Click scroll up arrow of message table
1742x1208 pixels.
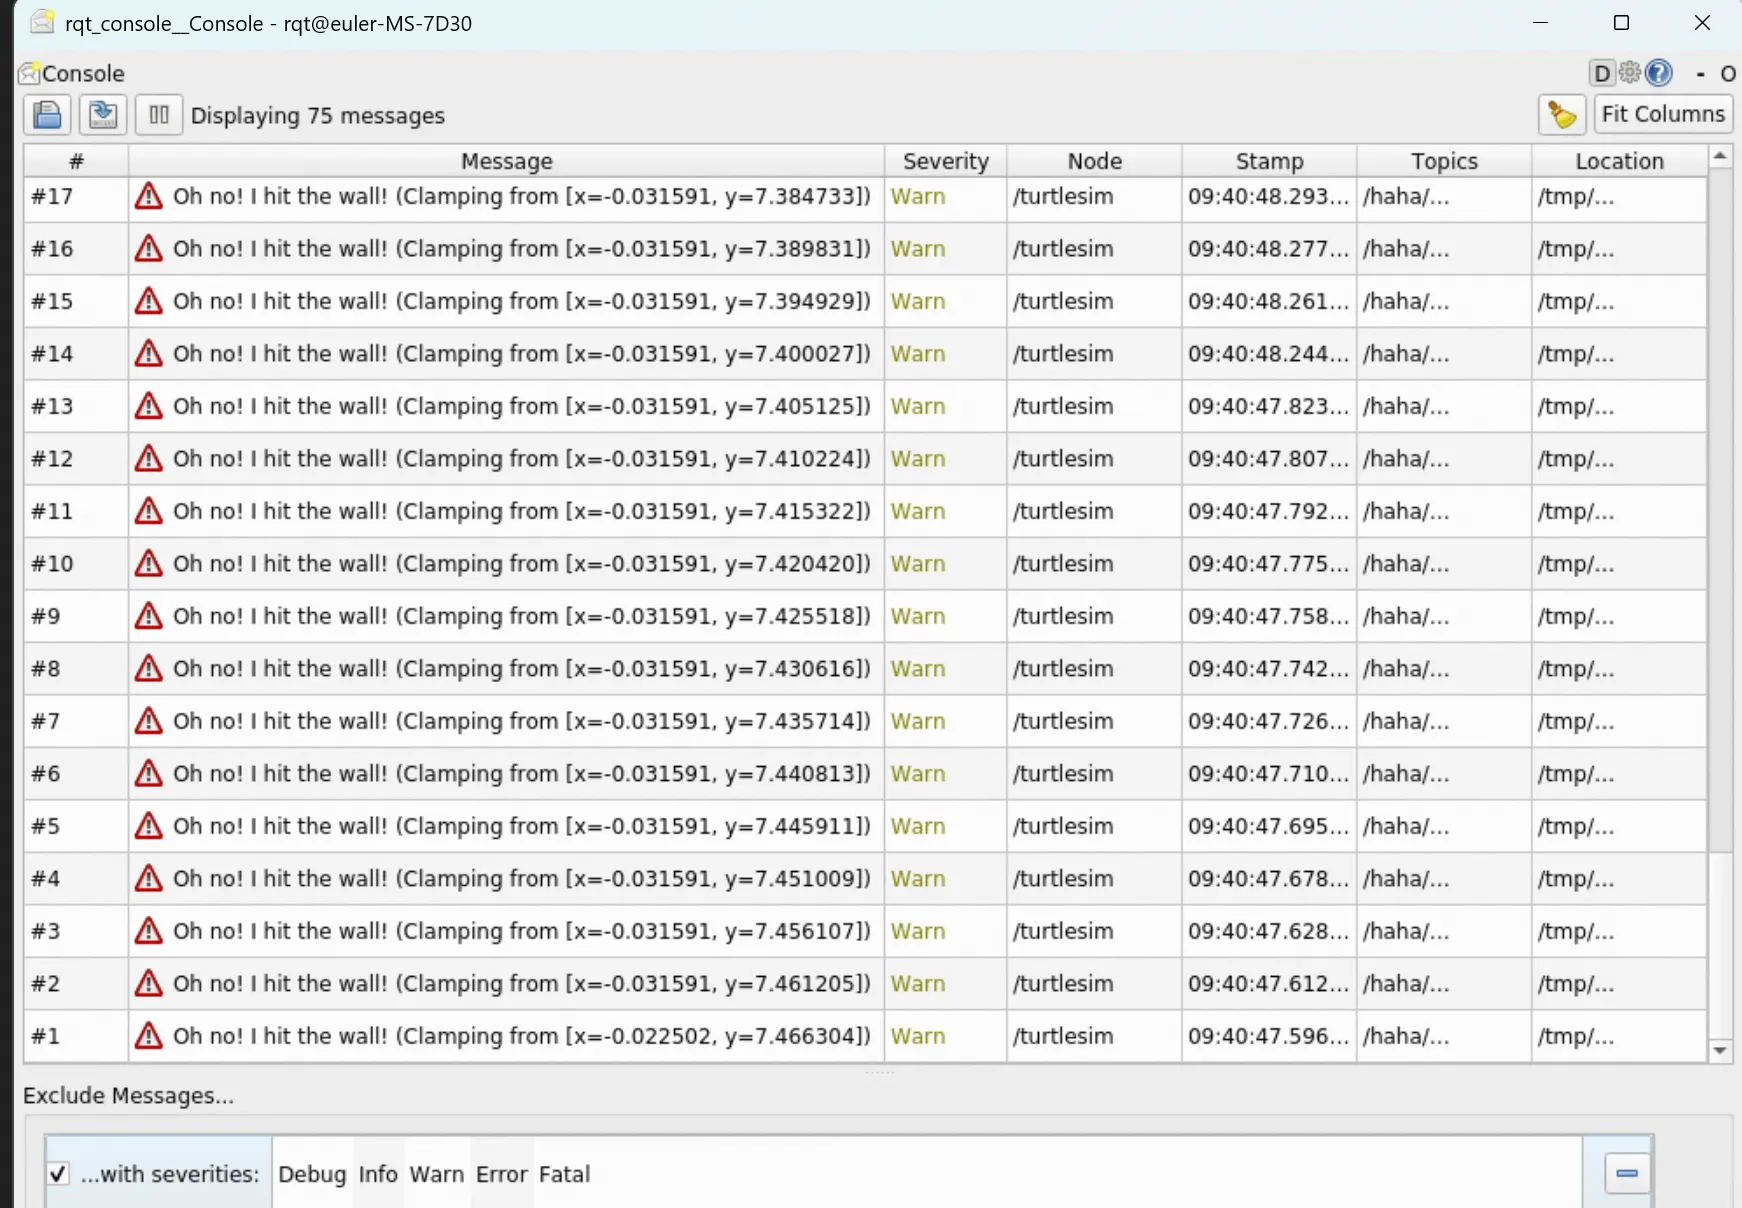(1720, 155)
